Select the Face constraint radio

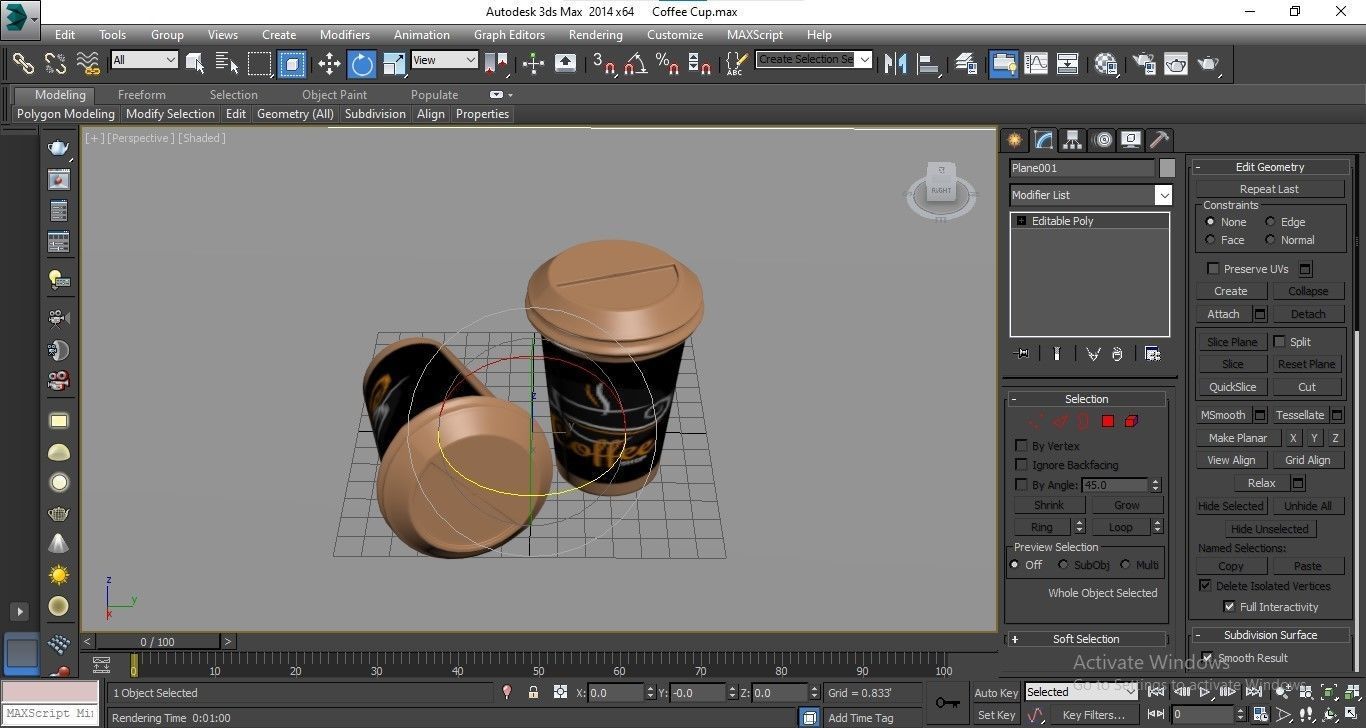click(1210, 240)
